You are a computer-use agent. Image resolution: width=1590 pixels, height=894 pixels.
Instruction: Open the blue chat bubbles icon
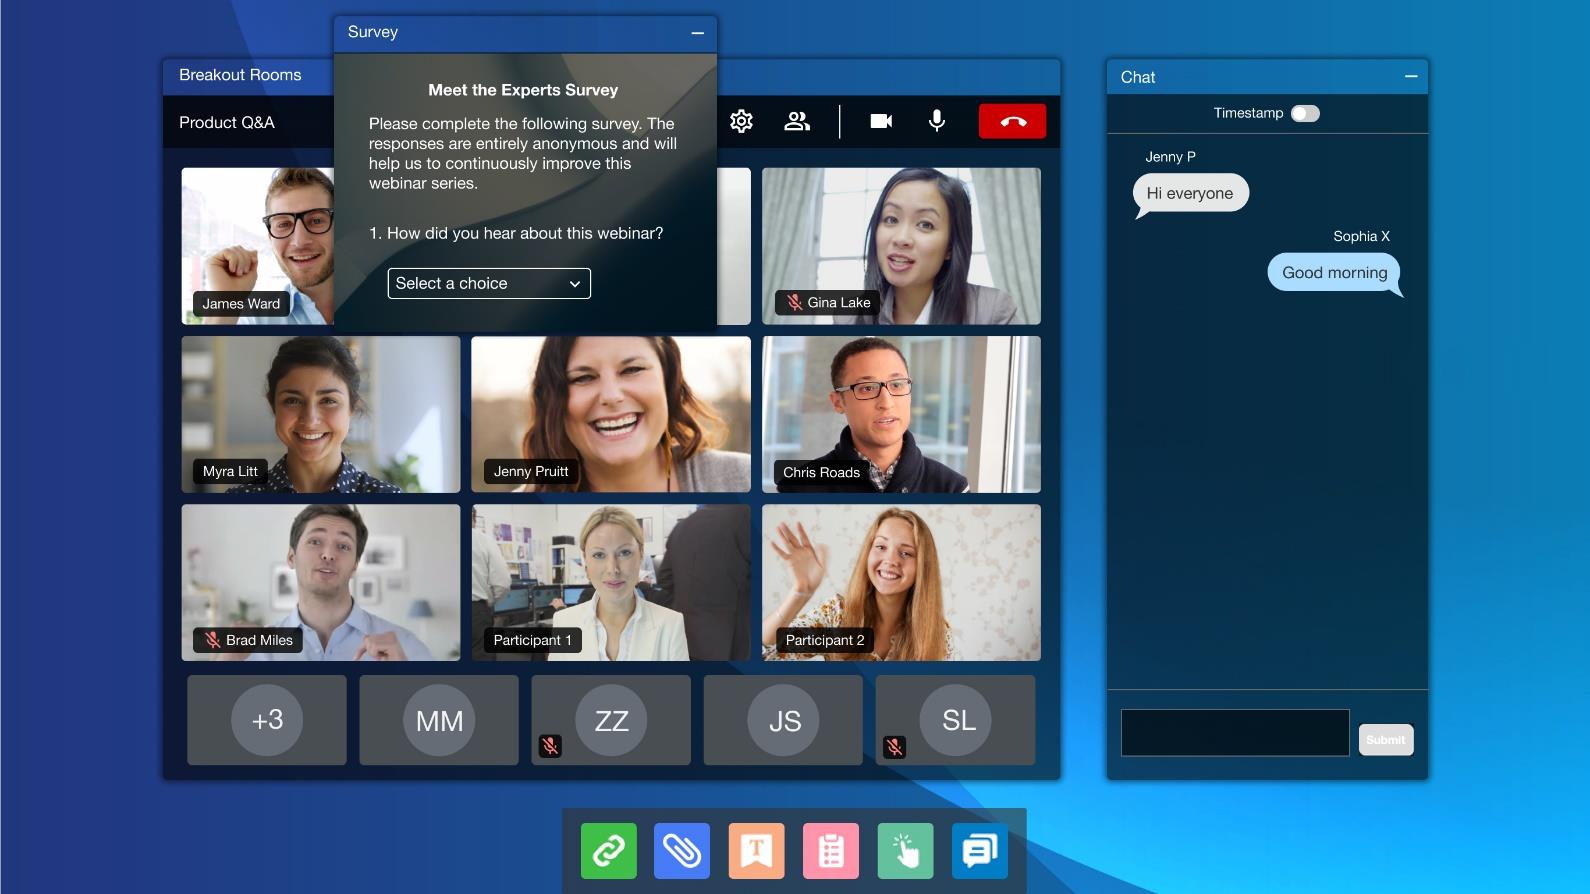click(979, 851)
